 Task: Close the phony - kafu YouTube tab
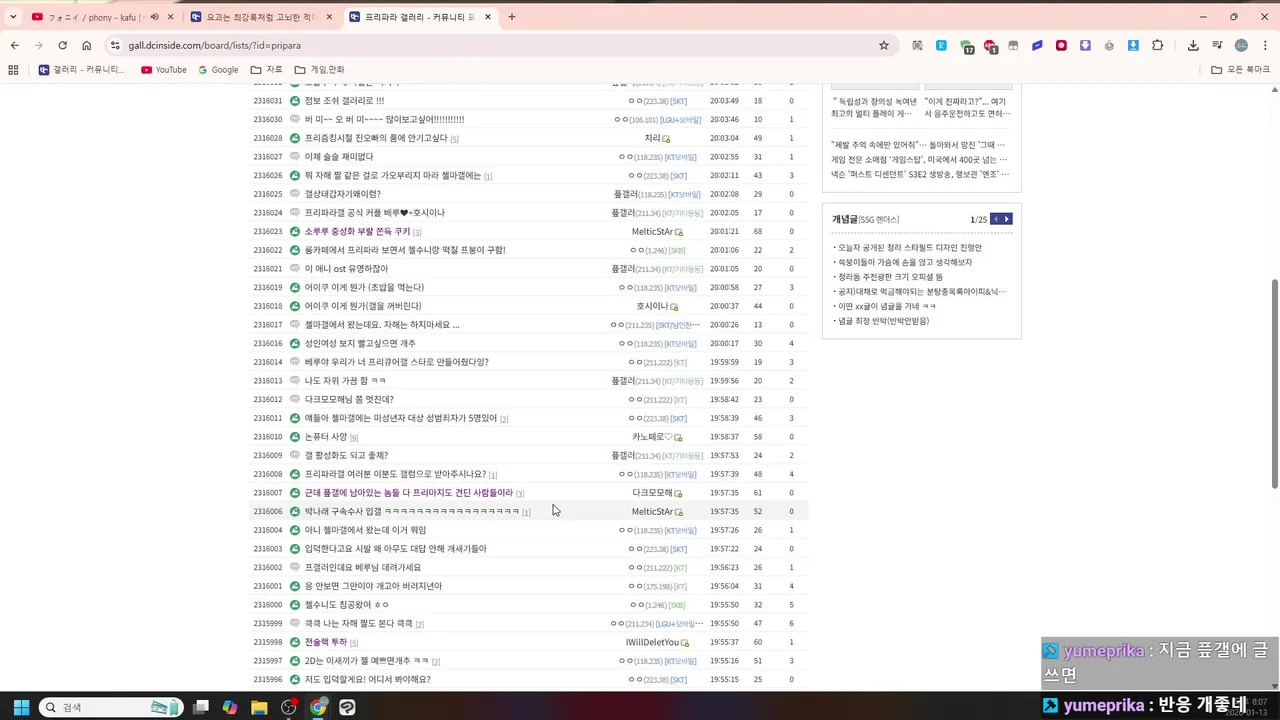[170, 17]
